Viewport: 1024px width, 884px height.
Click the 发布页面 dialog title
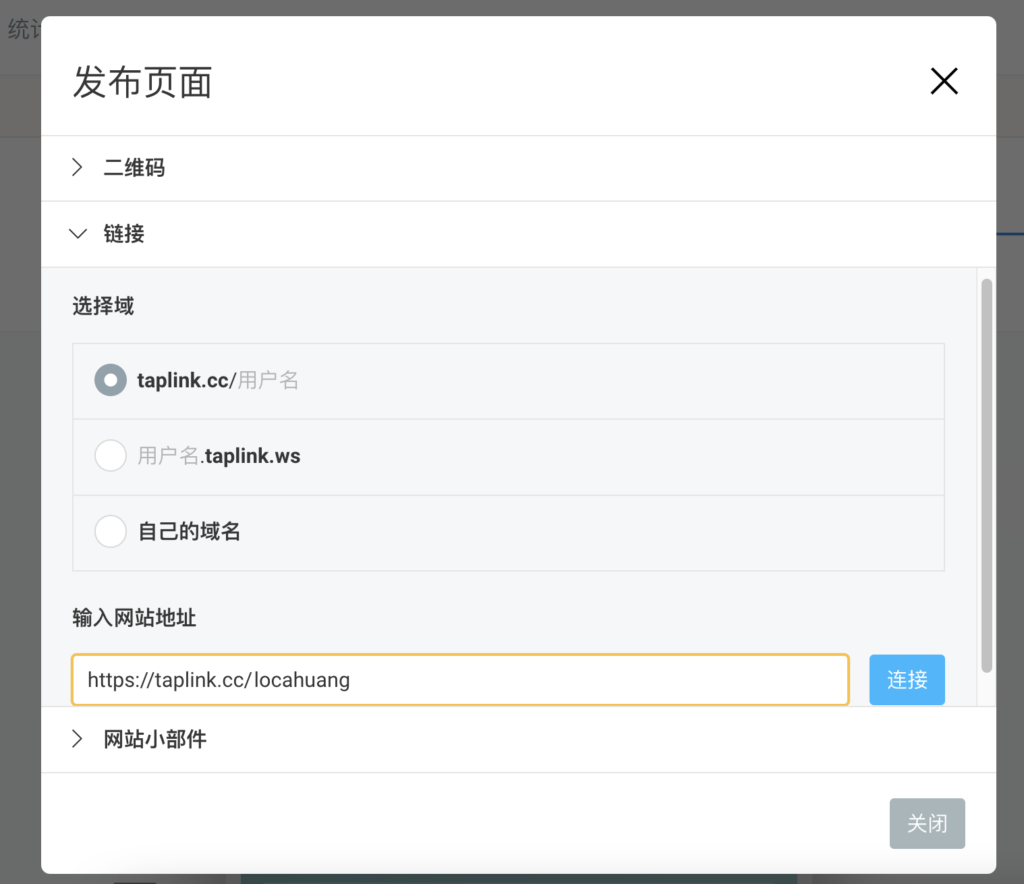tap(142, 82)
